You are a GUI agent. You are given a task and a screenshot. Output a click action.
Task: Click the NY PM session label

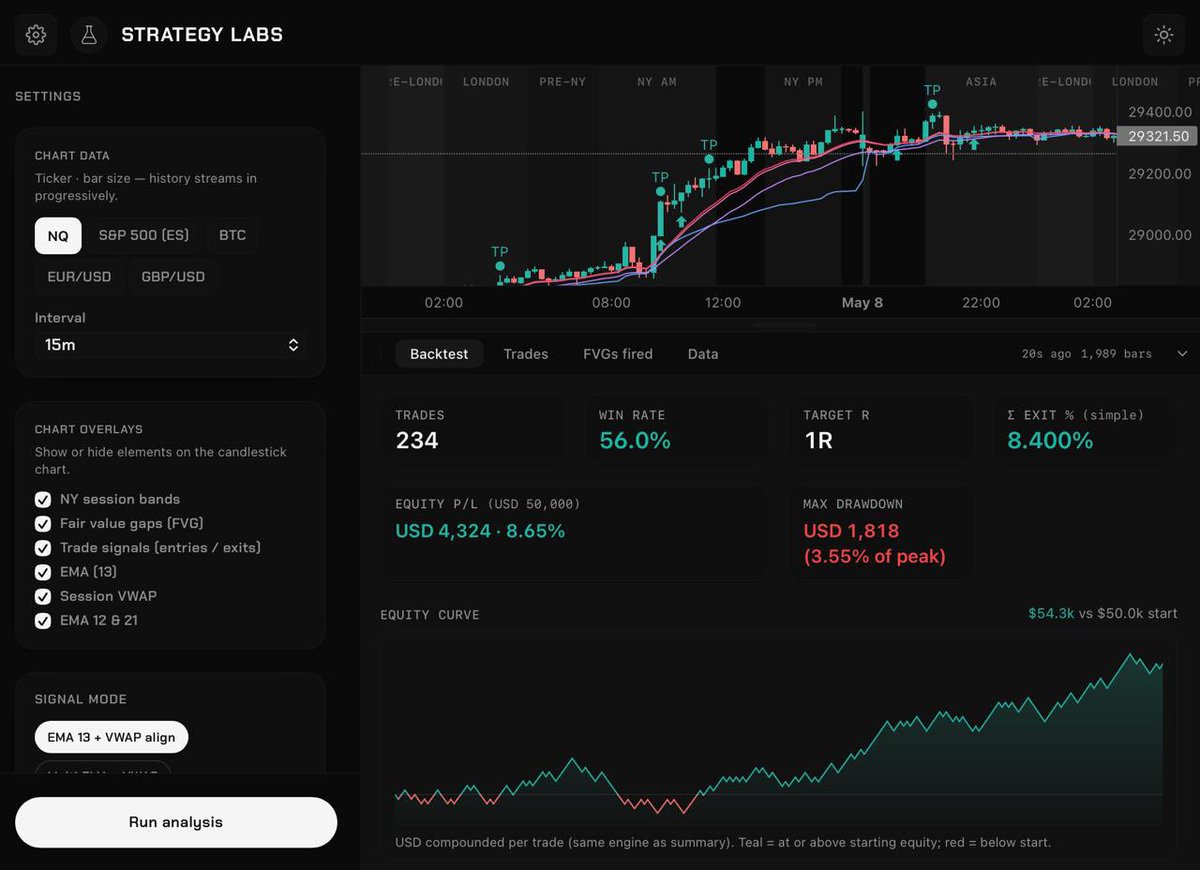point(803,82)
